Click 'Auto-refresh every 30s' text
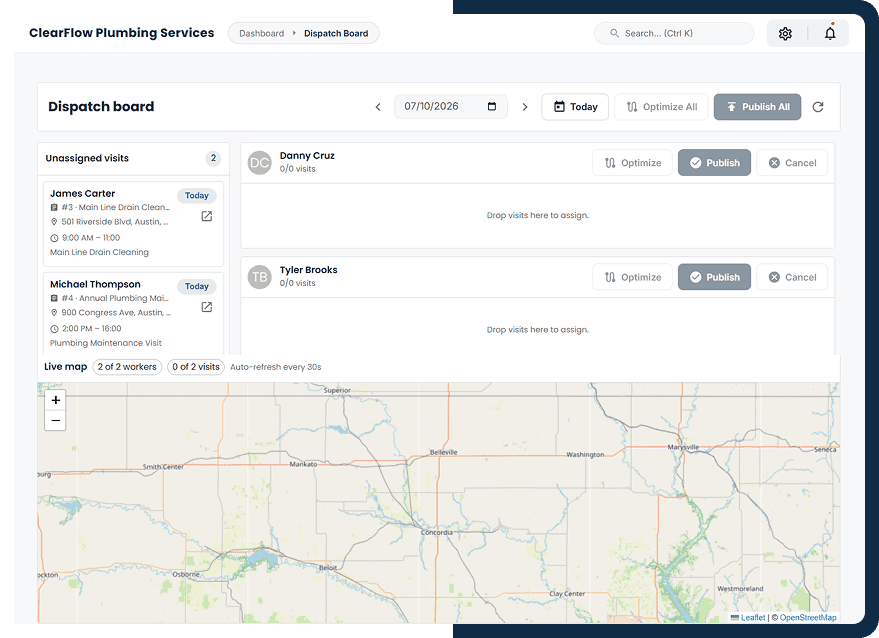 (276, 367)
